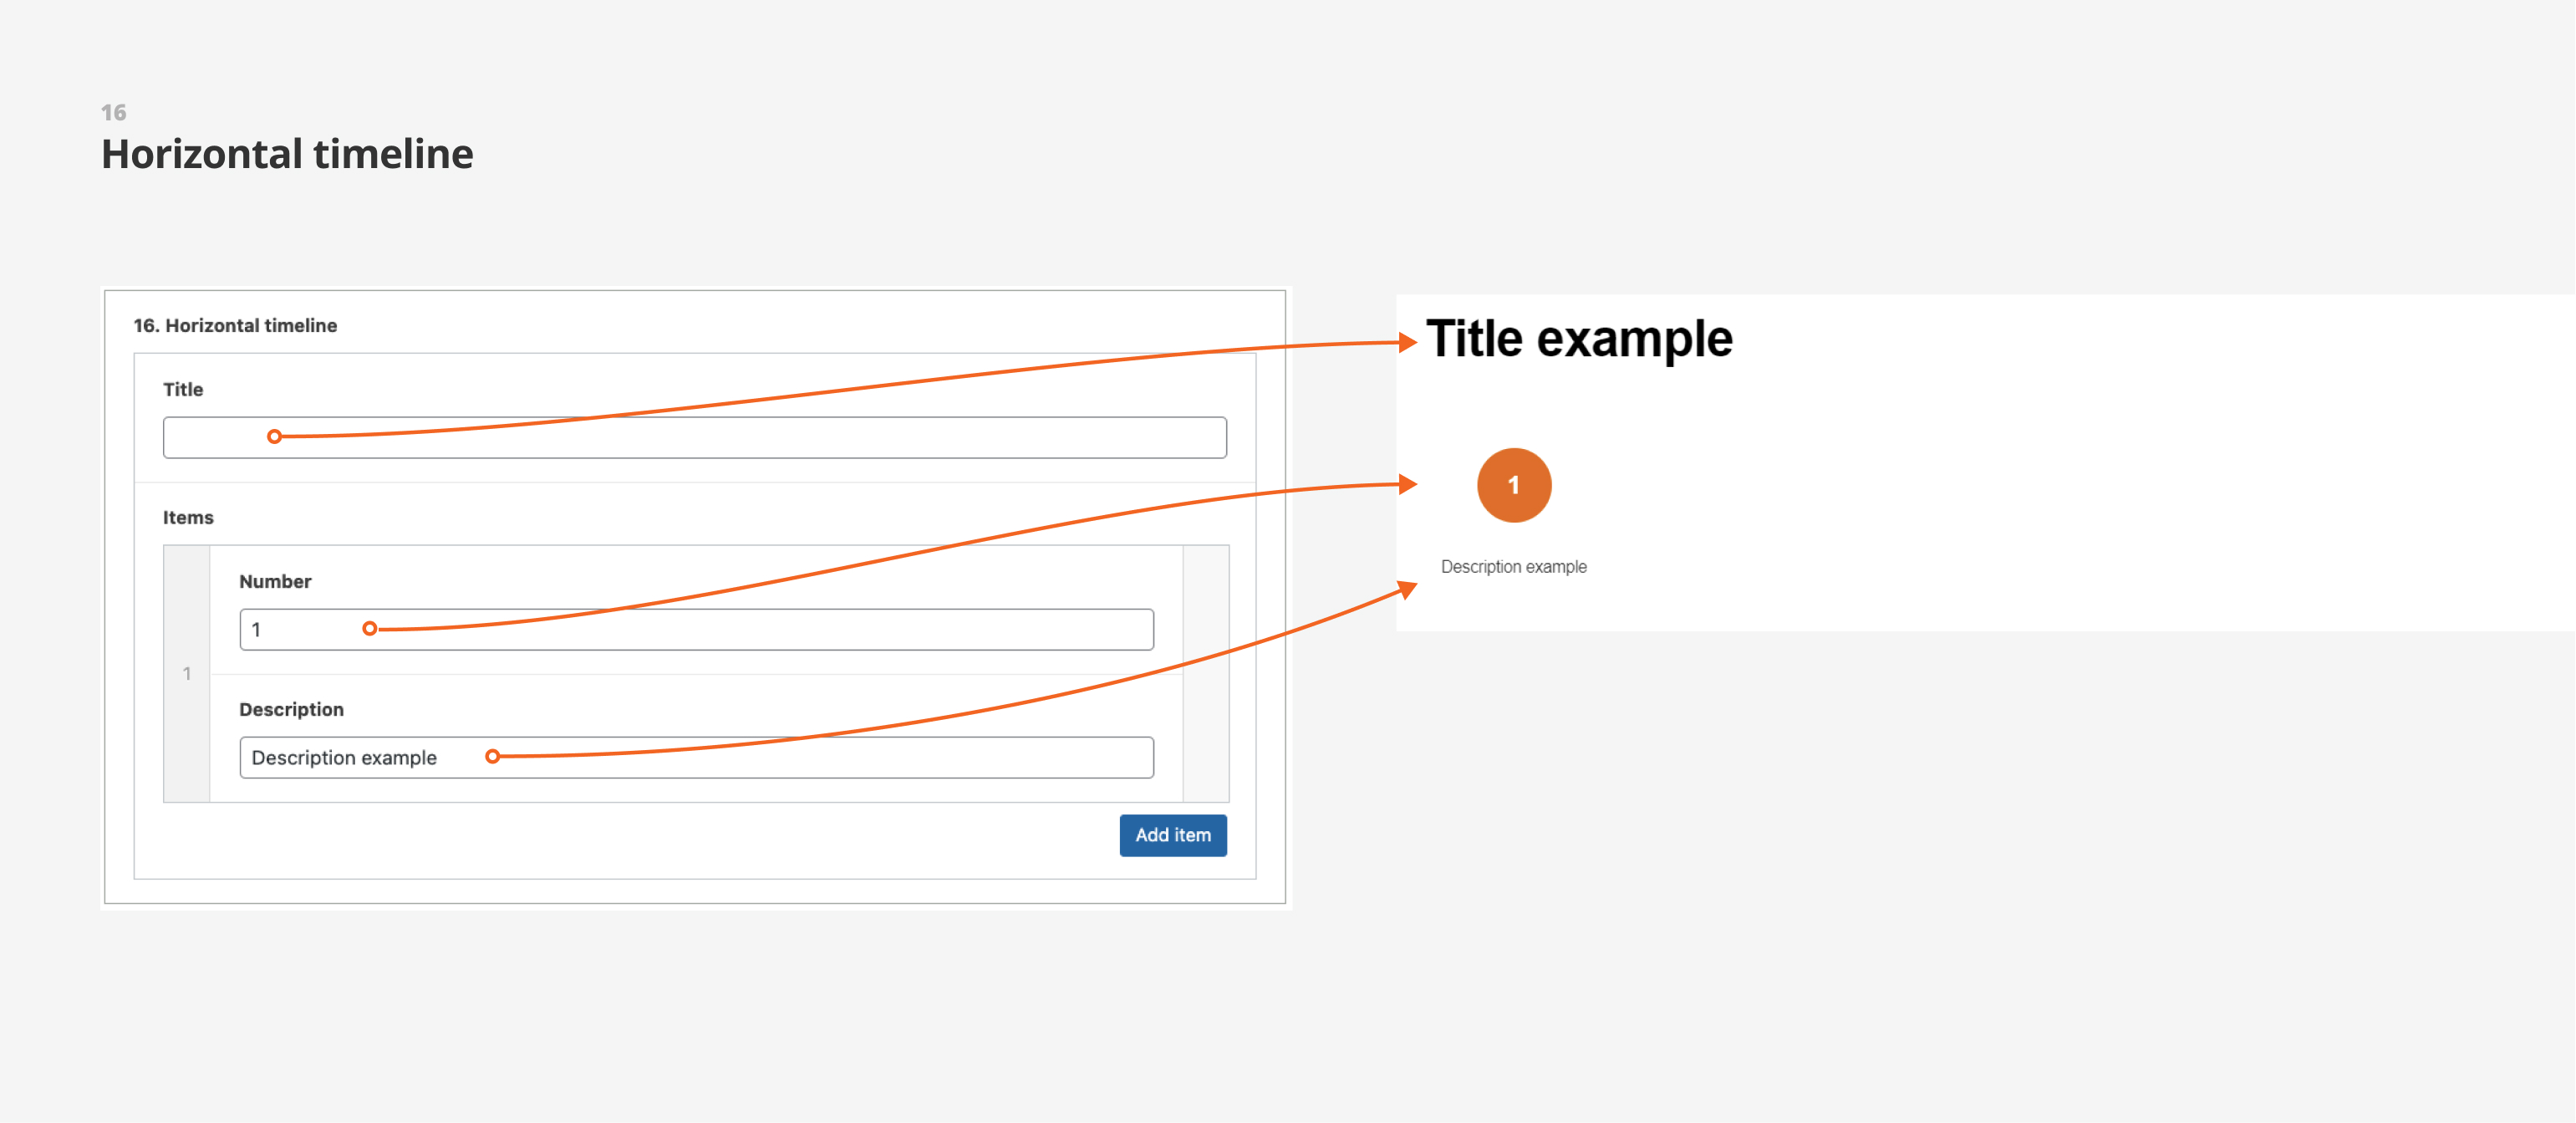This screenshot has width=2576, height=1123.
Task: Click the arrowhead pointing to Title example
Action: pyautogui.click(x=1408, y=342)
